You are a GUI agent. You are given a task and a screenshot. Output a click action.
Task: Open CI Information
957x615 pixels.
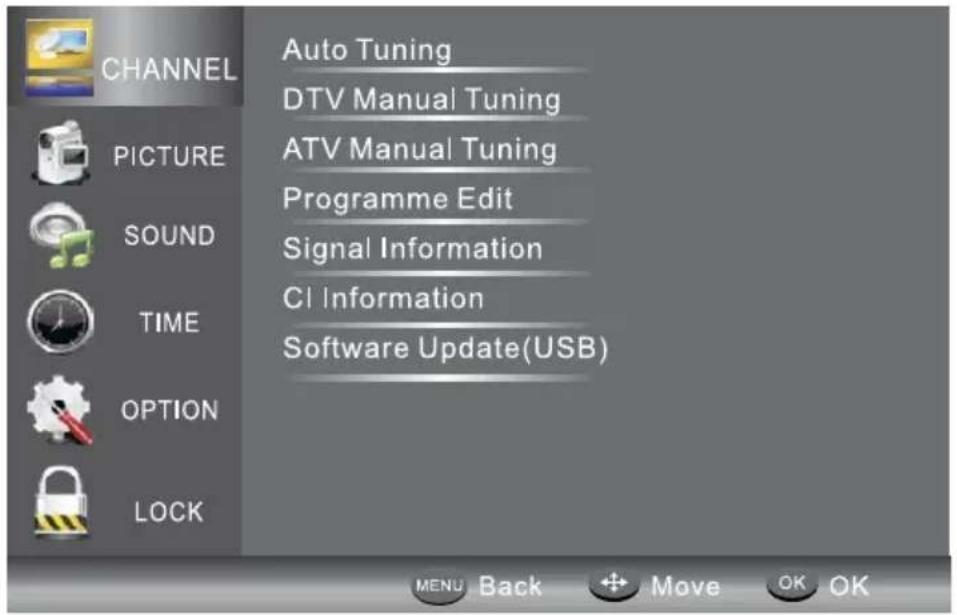click(x=383, y=298)
